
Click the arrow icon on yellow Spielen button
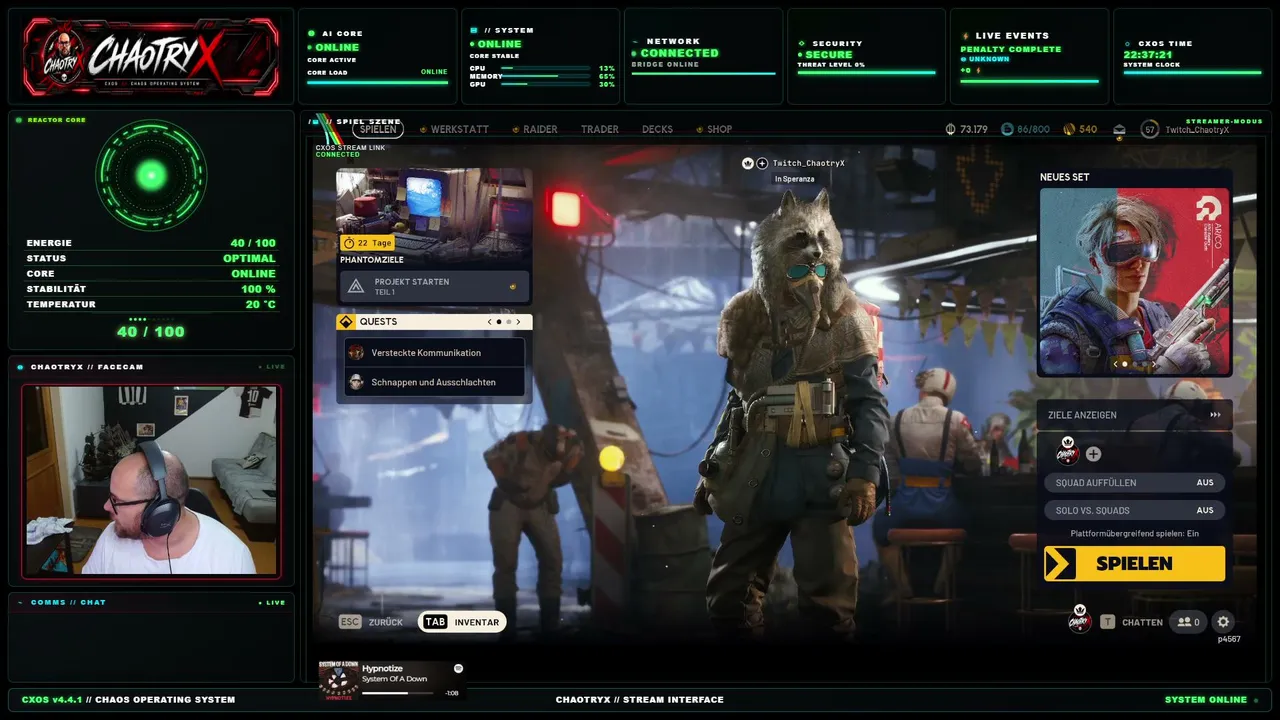pos(1059,563)
